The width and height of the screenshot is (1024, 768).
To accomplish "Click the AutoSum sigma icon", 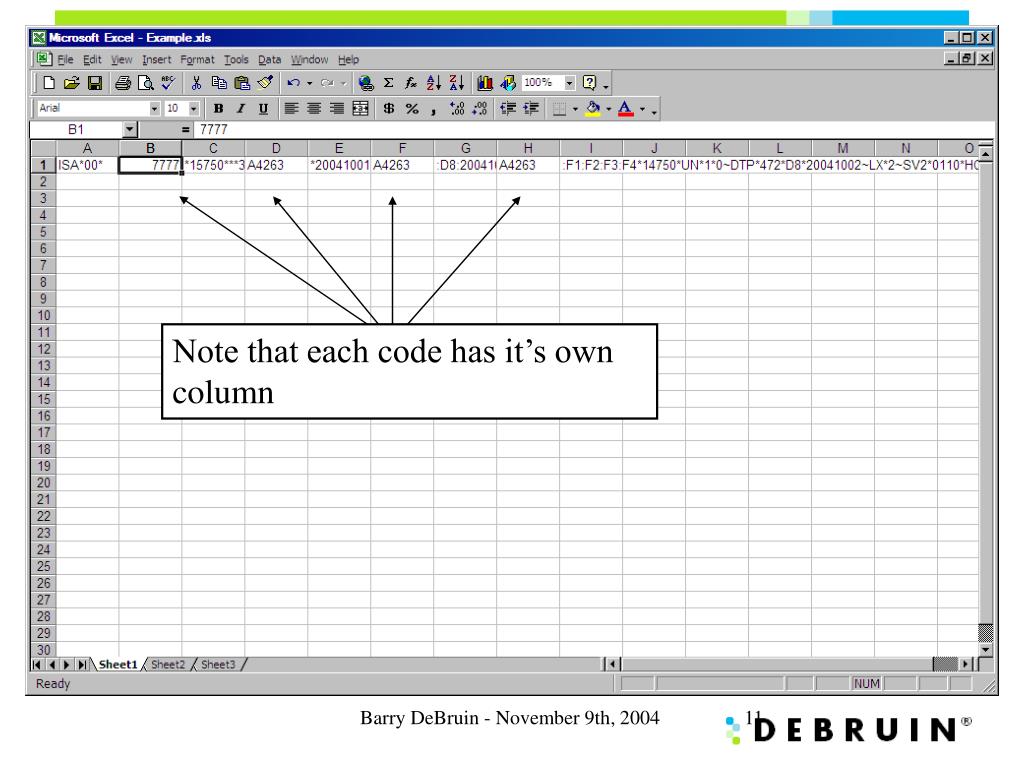I will pyautogui.click(x=389, y=83).
